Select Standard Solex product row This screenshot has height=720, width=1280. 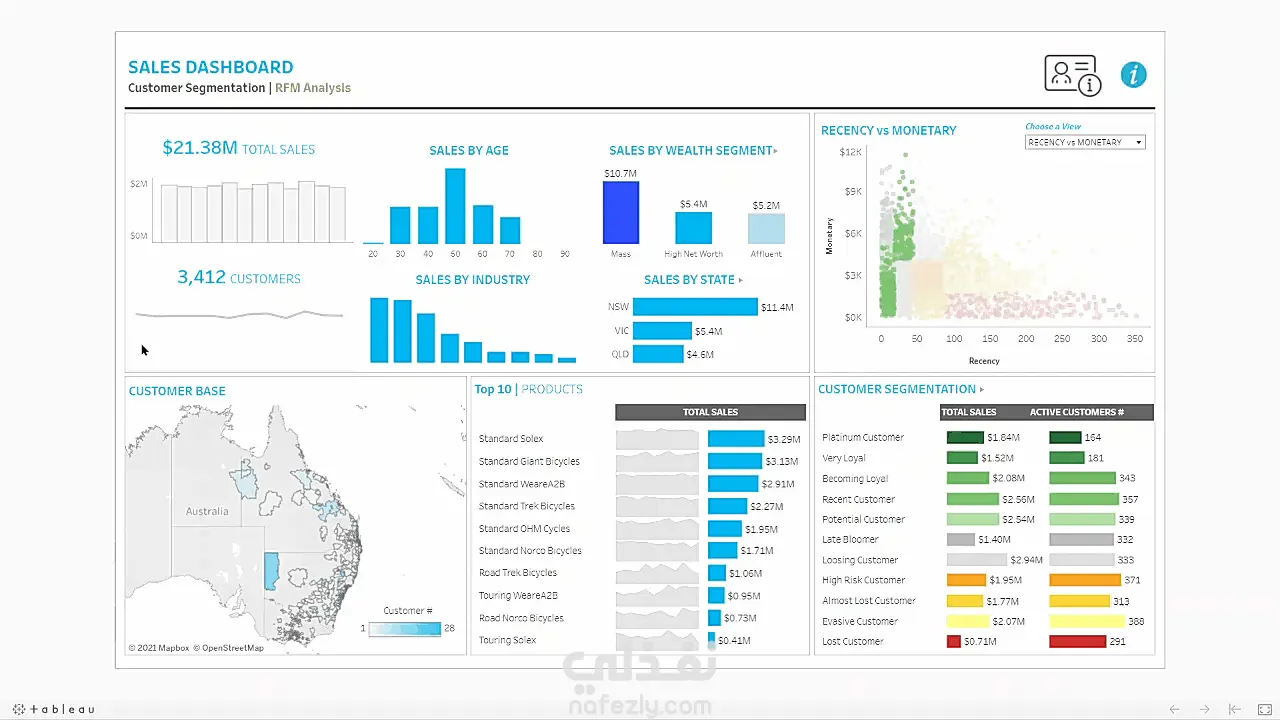511,439
